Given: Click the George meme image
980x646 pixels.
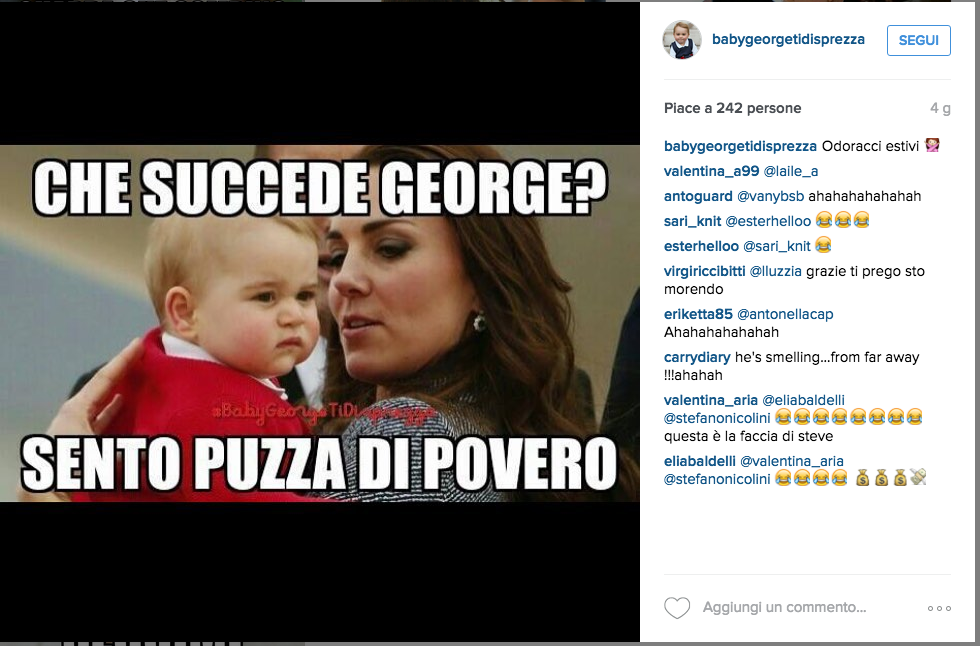Looking at the screenshot, I should [x=320, y=324].
